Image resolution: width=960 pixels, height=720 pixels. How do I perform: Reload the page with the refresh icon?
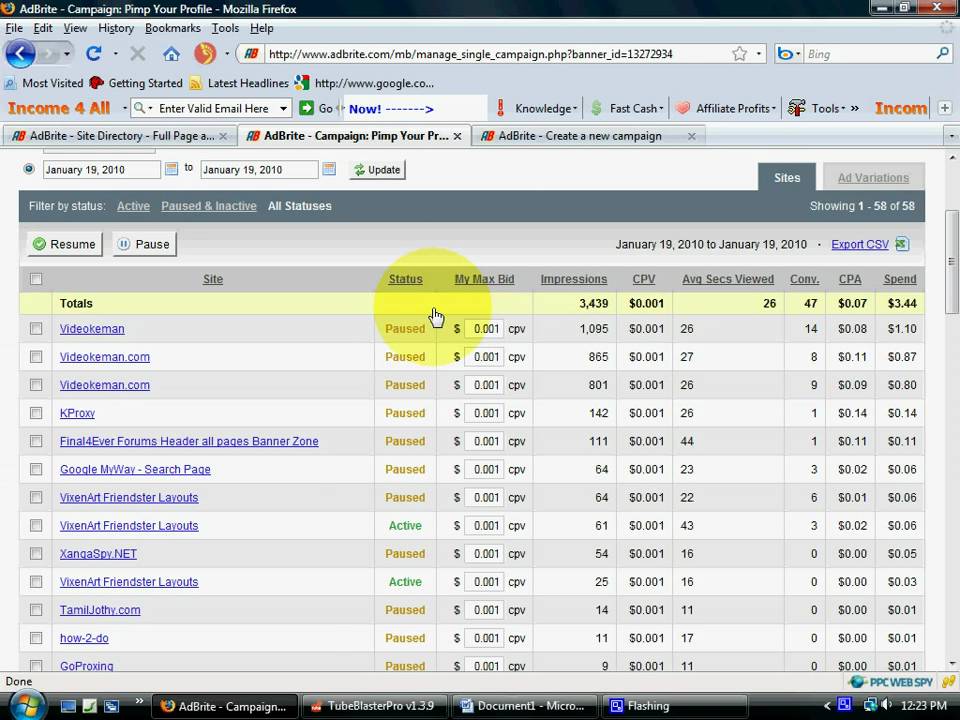point(93,54)
